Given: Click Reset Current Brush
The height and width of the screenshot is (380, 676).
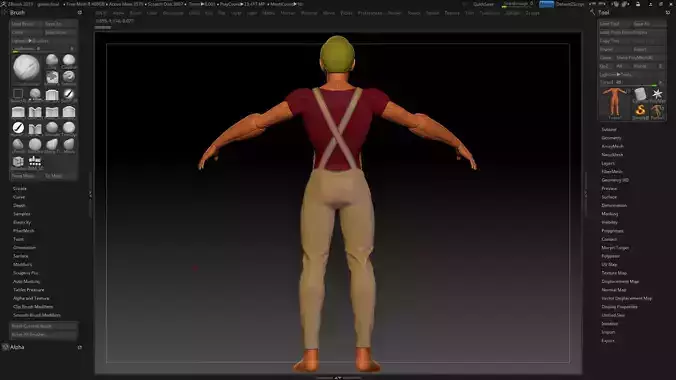Looking at the screenshot, I should point(44,327).
